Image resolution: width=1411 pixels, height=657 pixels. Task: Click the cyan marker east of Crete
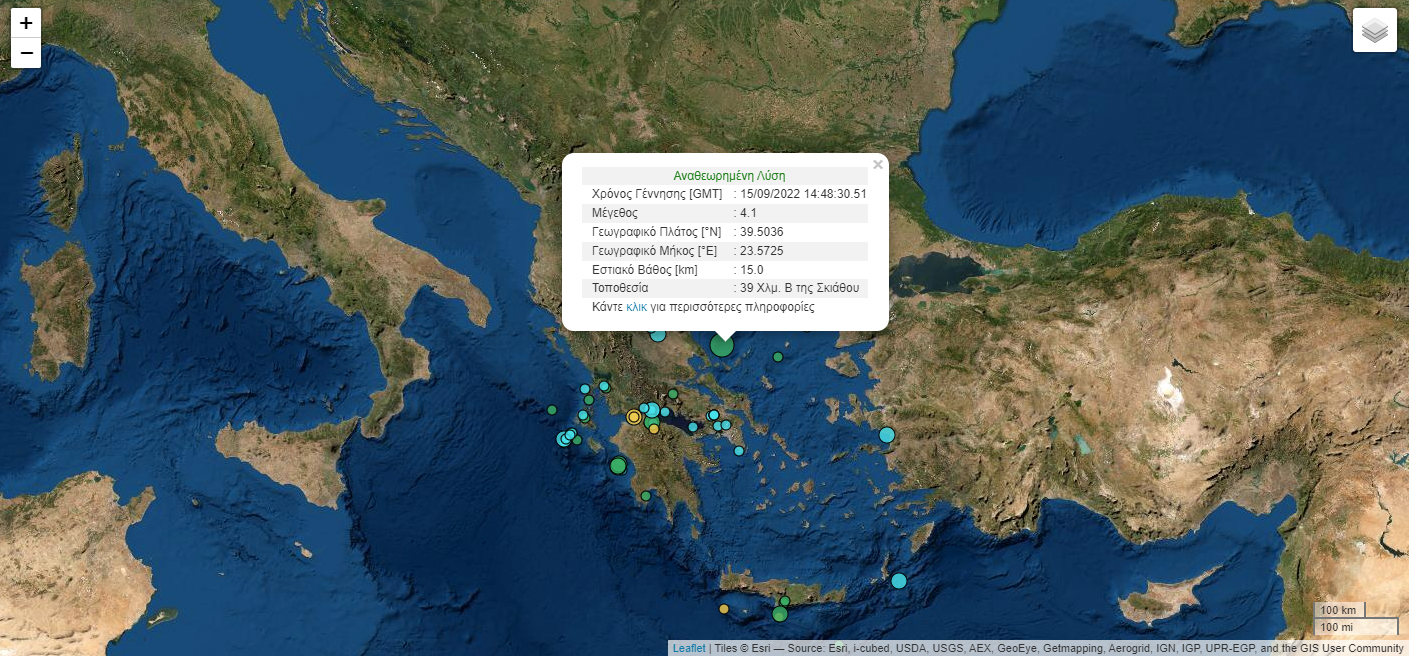point(899,581)
